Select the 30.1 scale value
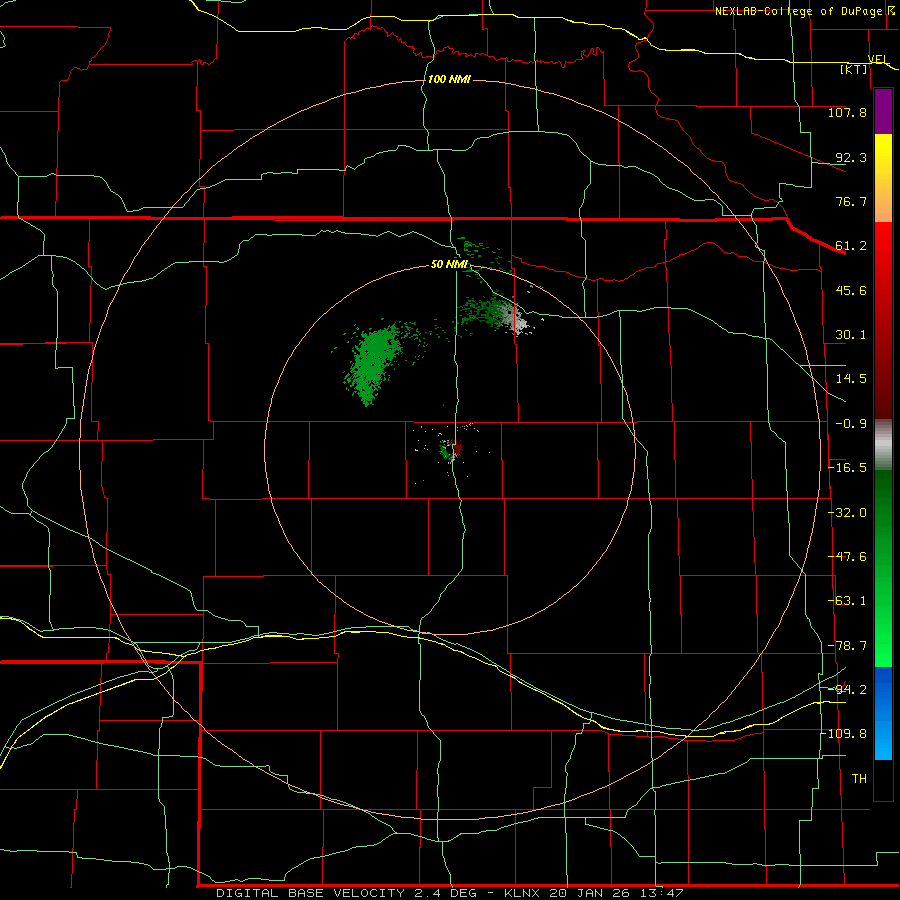Screen dimensions: 900x900 pyautogui.click(x=851, y=335)
